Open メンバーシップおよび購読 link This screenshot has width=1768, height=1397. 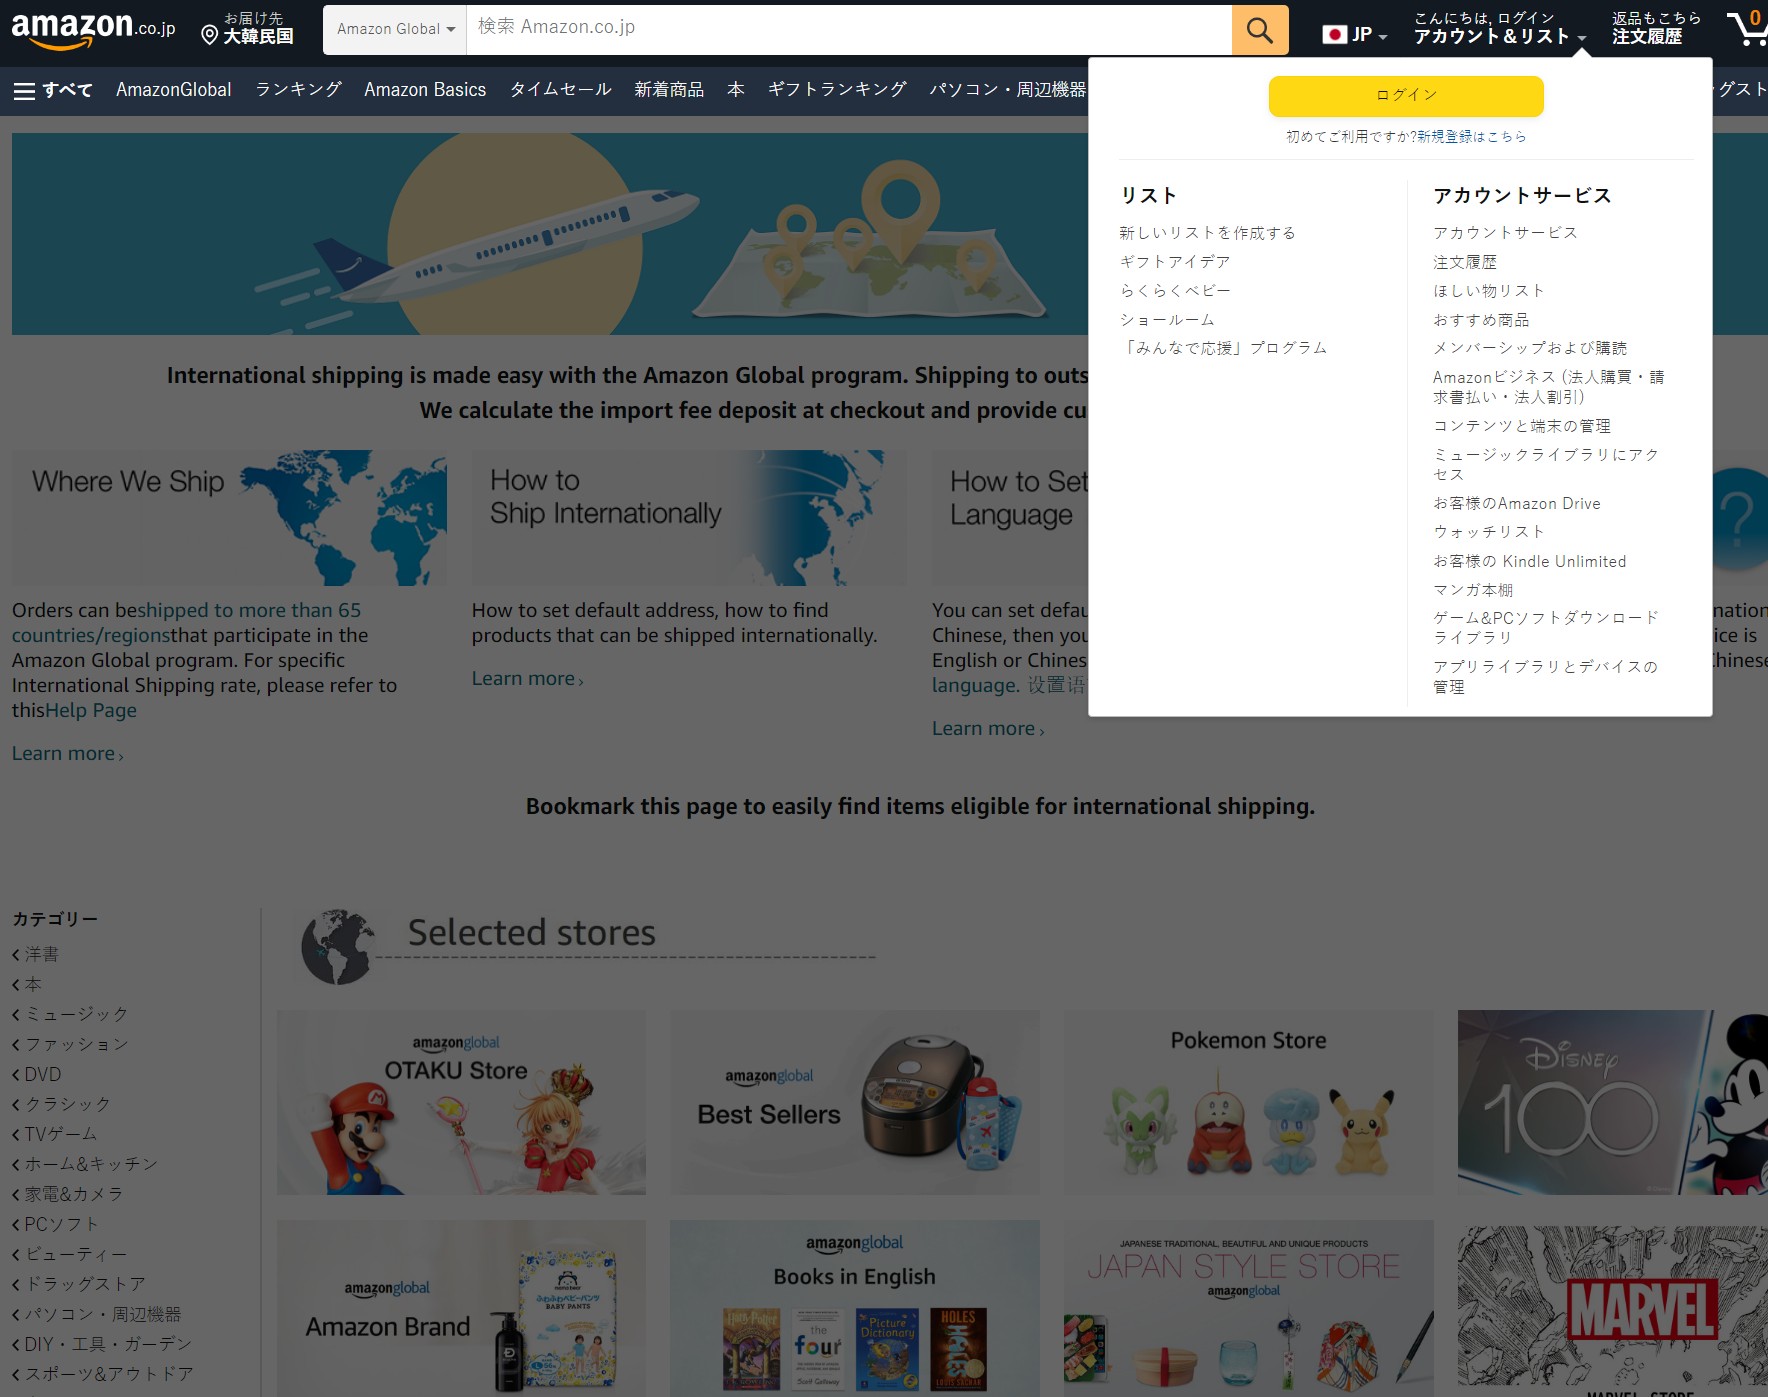(x=1530, y=348)
